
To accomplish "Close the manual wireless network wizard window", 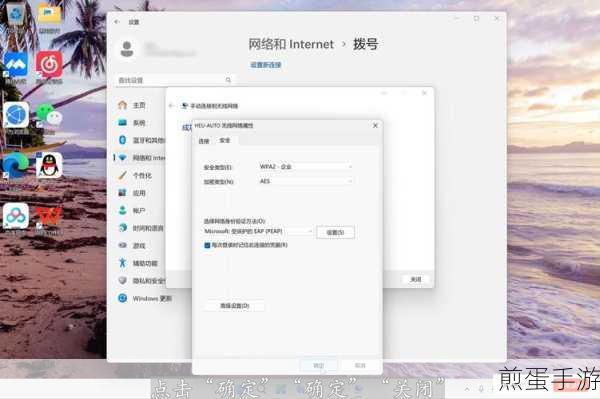I will 424,93.
